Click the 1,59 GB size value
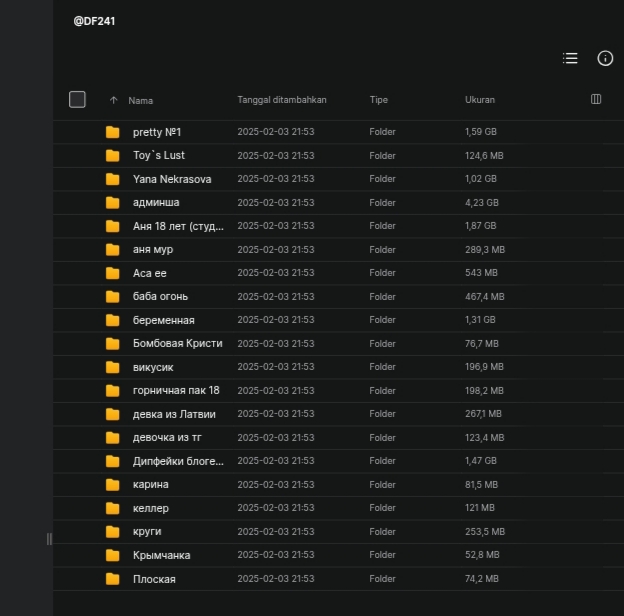The image size is (624, 616). (481, 132)
